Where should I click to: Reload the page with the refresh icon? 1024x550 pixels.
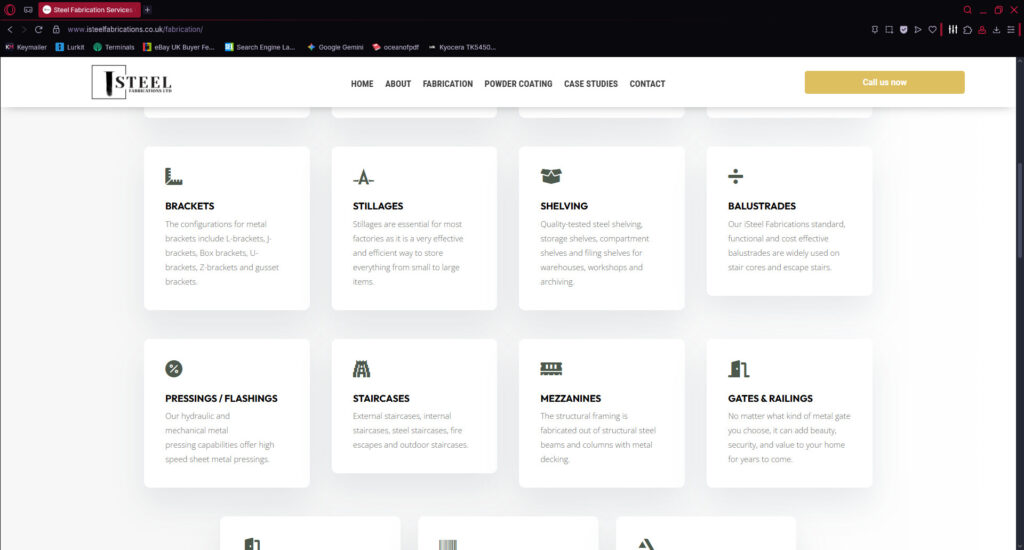[x=39, y=29]
